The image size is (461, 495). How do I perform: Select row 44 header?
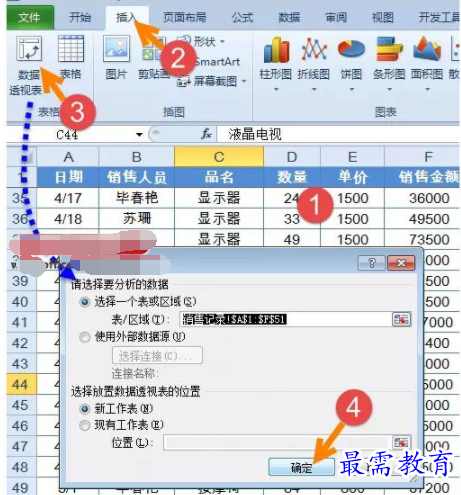coord(21,384)
